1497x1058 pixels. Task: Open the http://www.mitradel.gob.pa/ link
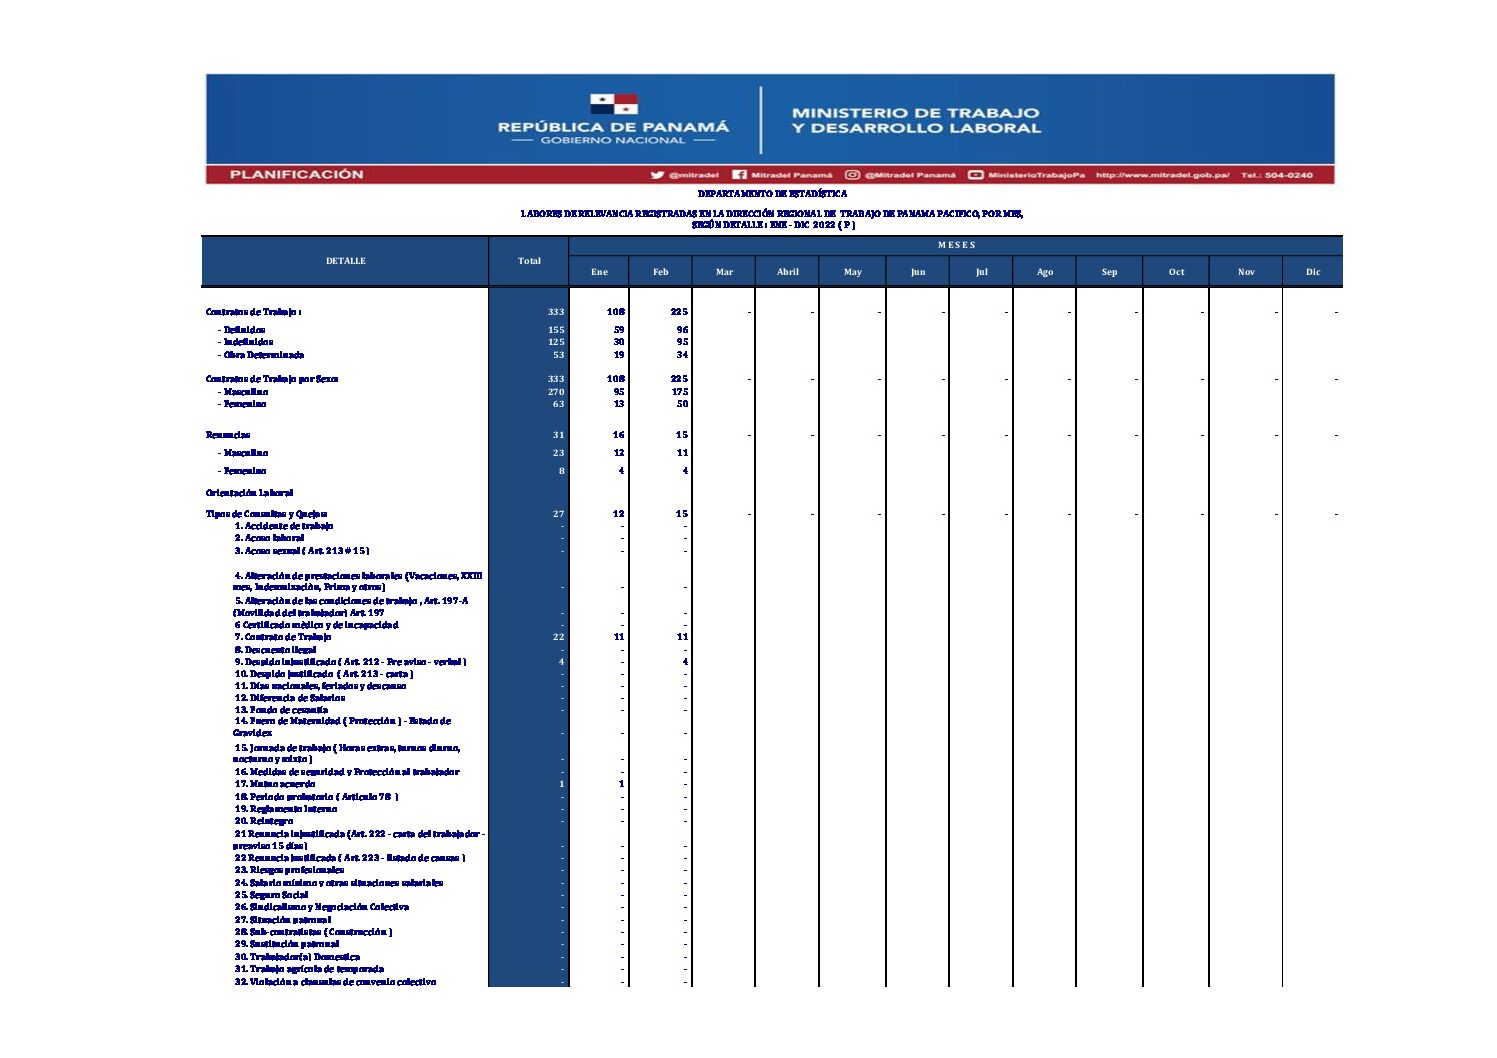click(1162, 175)
